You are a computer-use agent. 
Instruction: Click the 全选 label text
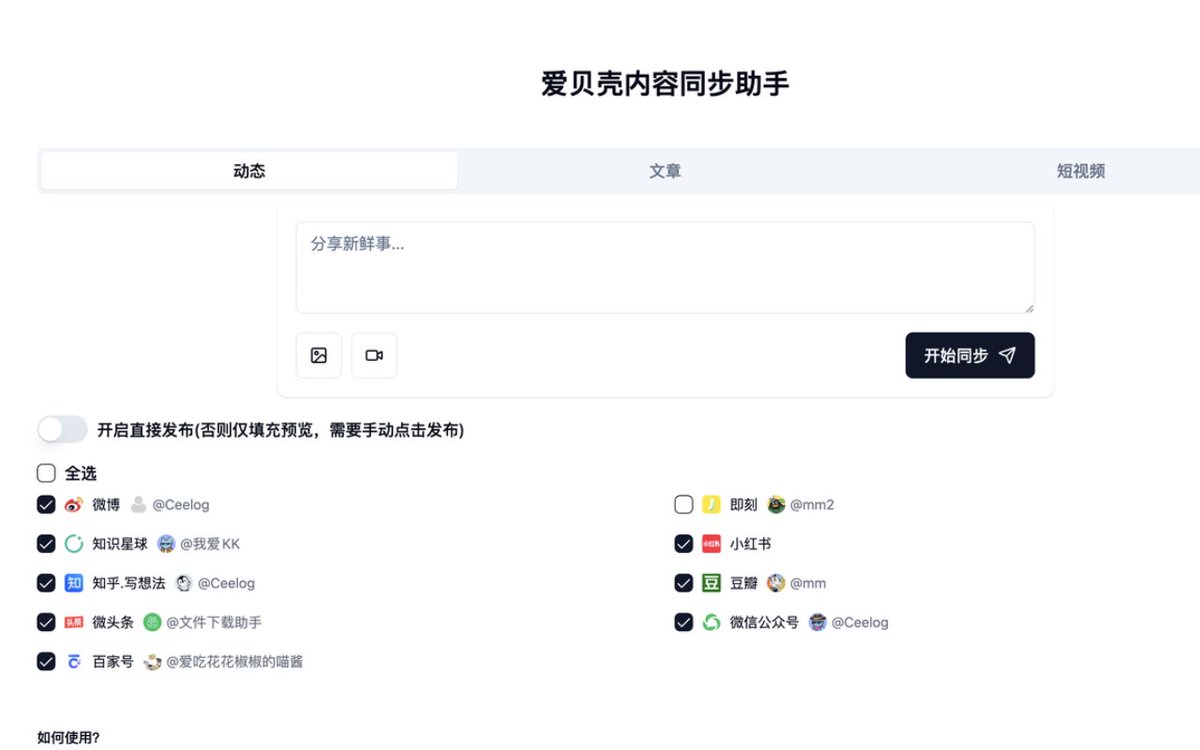click(81, 473)
